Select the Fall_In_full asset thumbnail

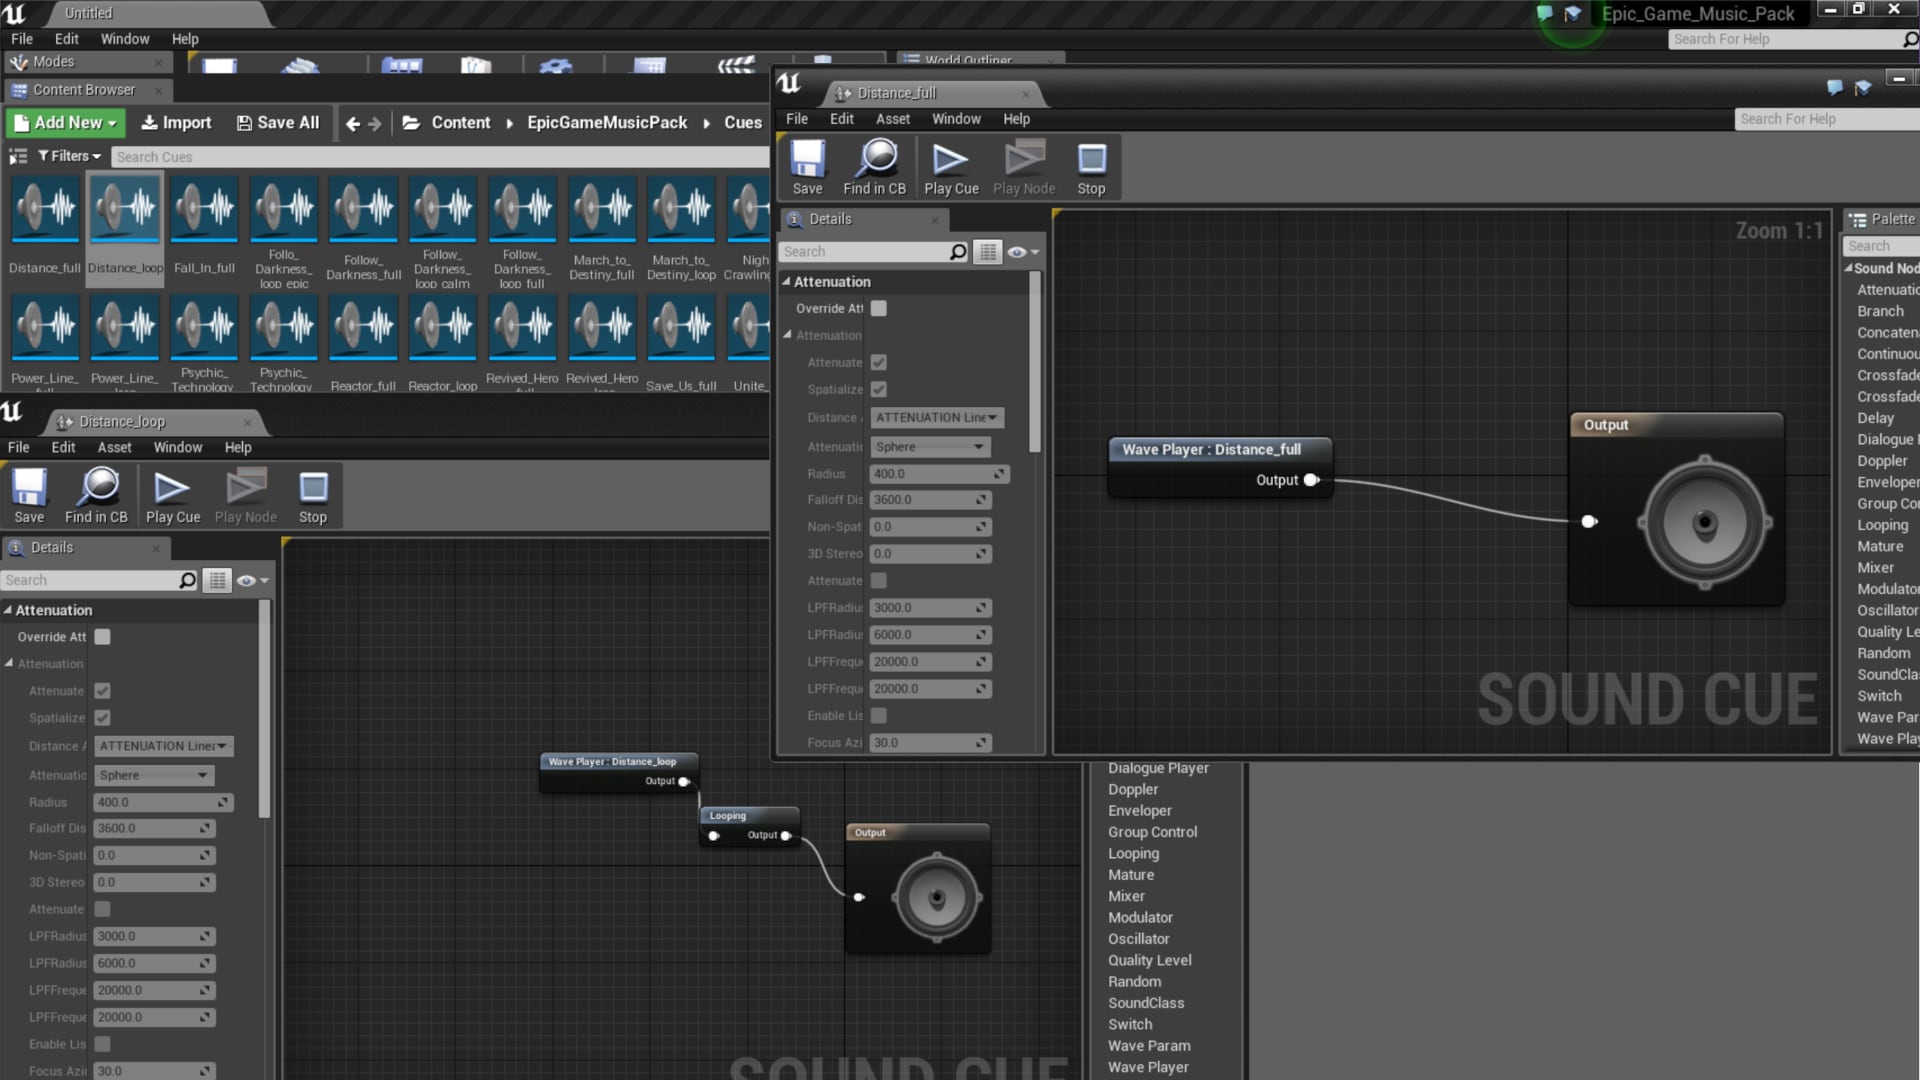coord(203,210)
